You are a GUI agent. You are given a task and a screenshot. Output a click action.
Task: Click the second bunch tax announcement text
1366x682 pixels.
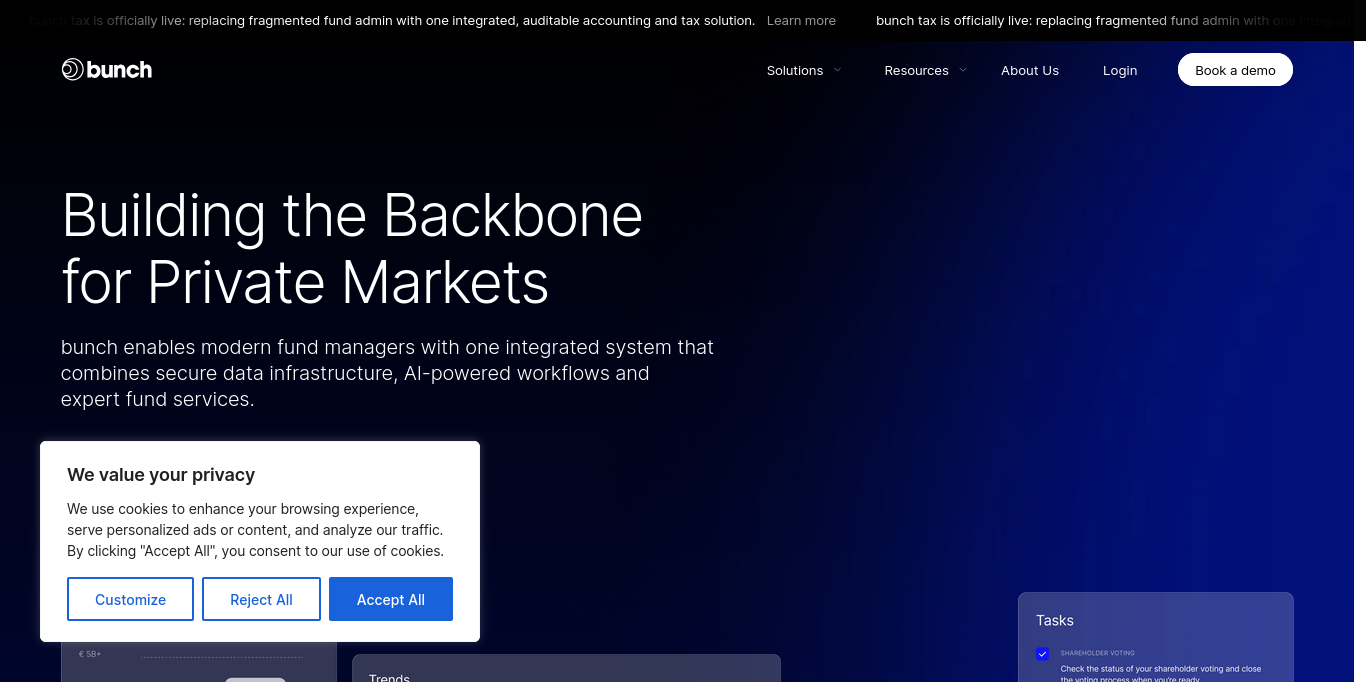pyautogui.click(x=1115, y=20)
